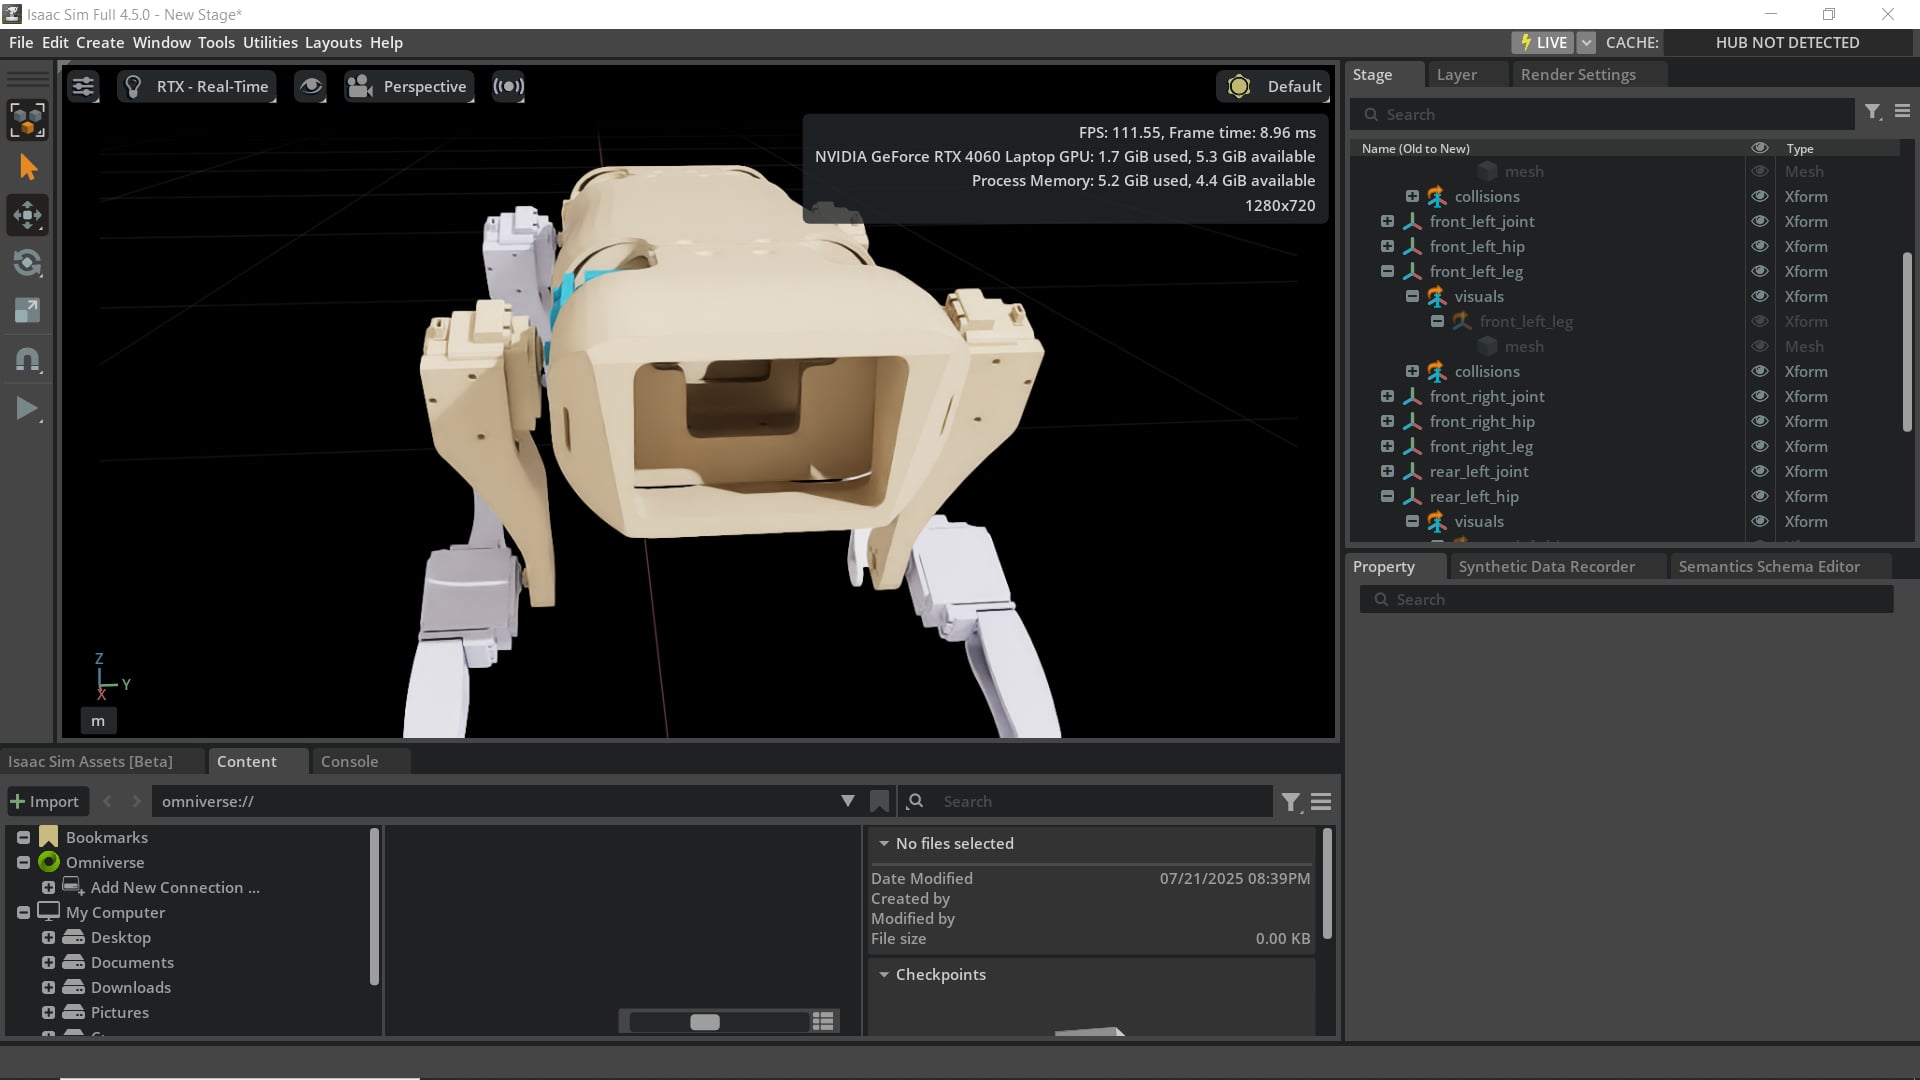
Task: Open the LIVE dropdown arrow
Action: pos(1586,43)
